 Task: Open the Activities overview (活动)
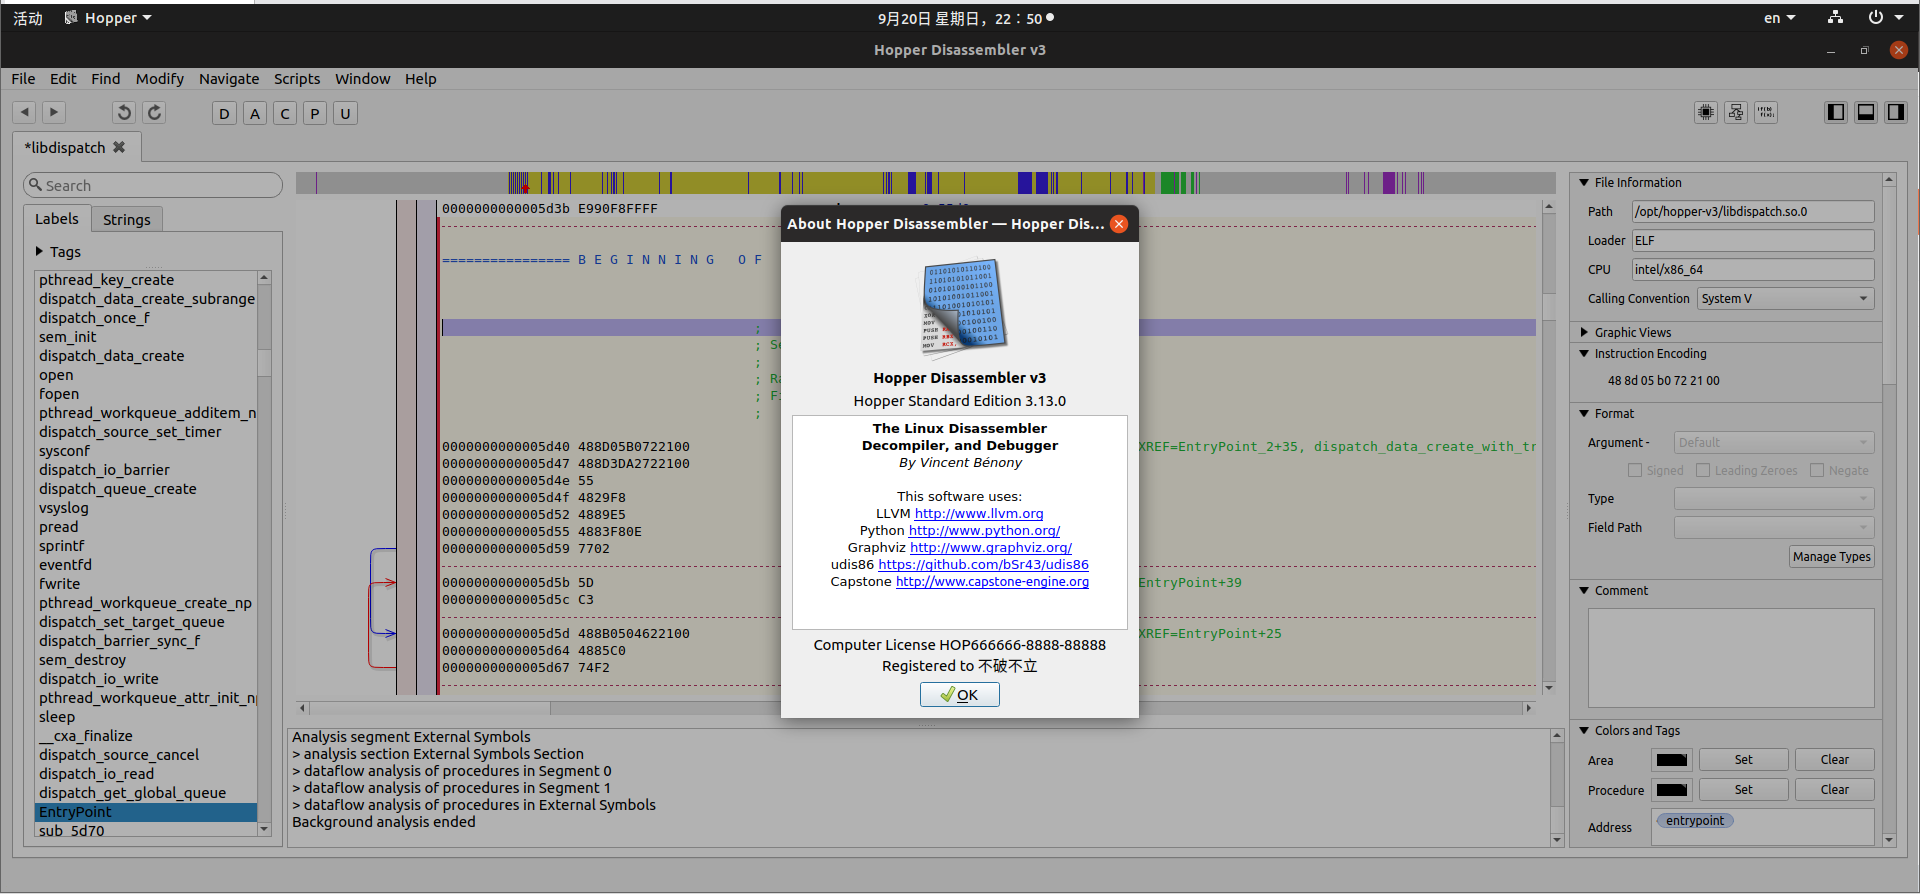[28, 18]
